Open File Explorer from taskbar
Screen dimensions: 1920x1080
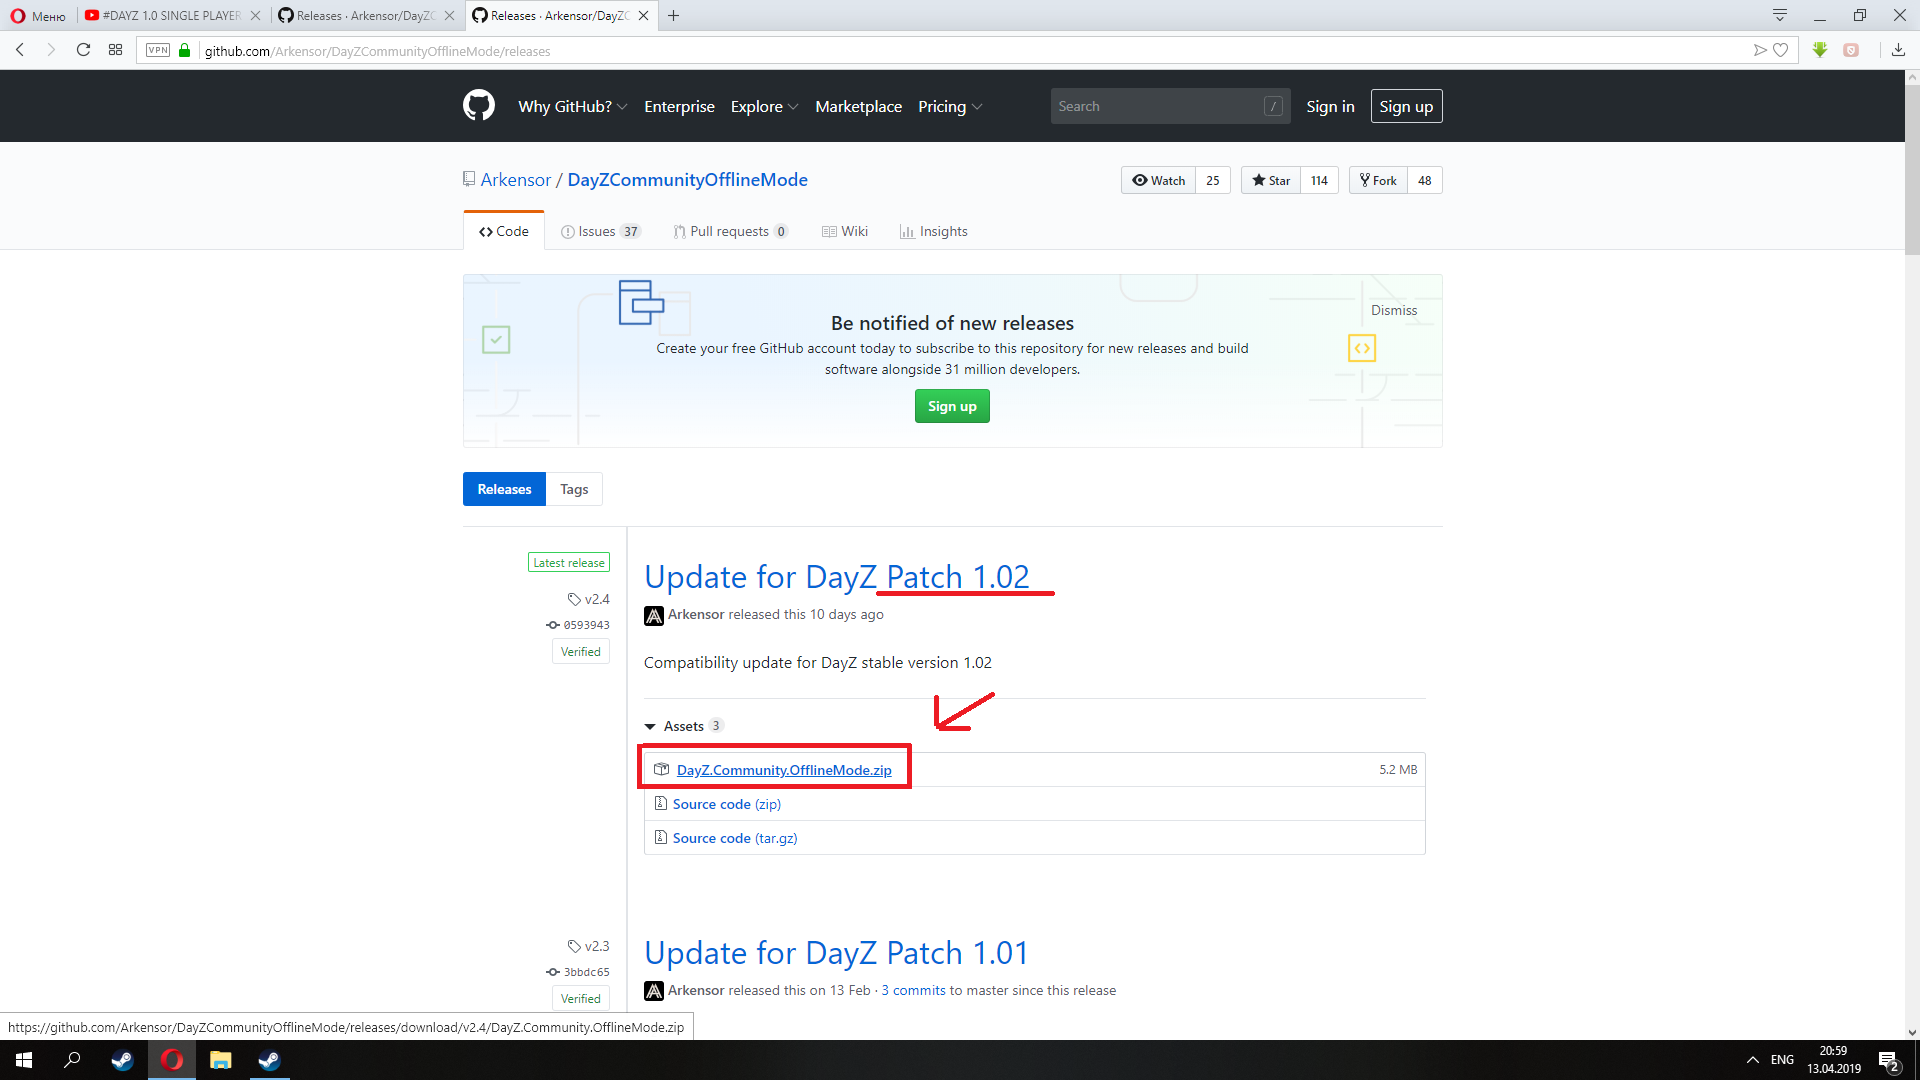click(x=221, y=1060)
